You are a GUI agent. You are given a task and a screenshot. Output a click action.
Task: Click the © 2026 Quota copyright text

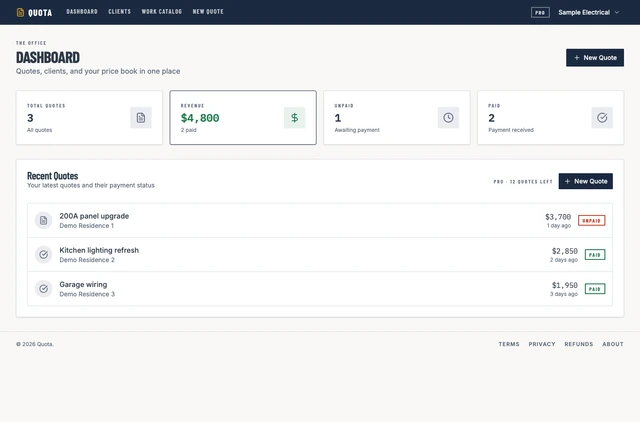click(x=35, y=344)
